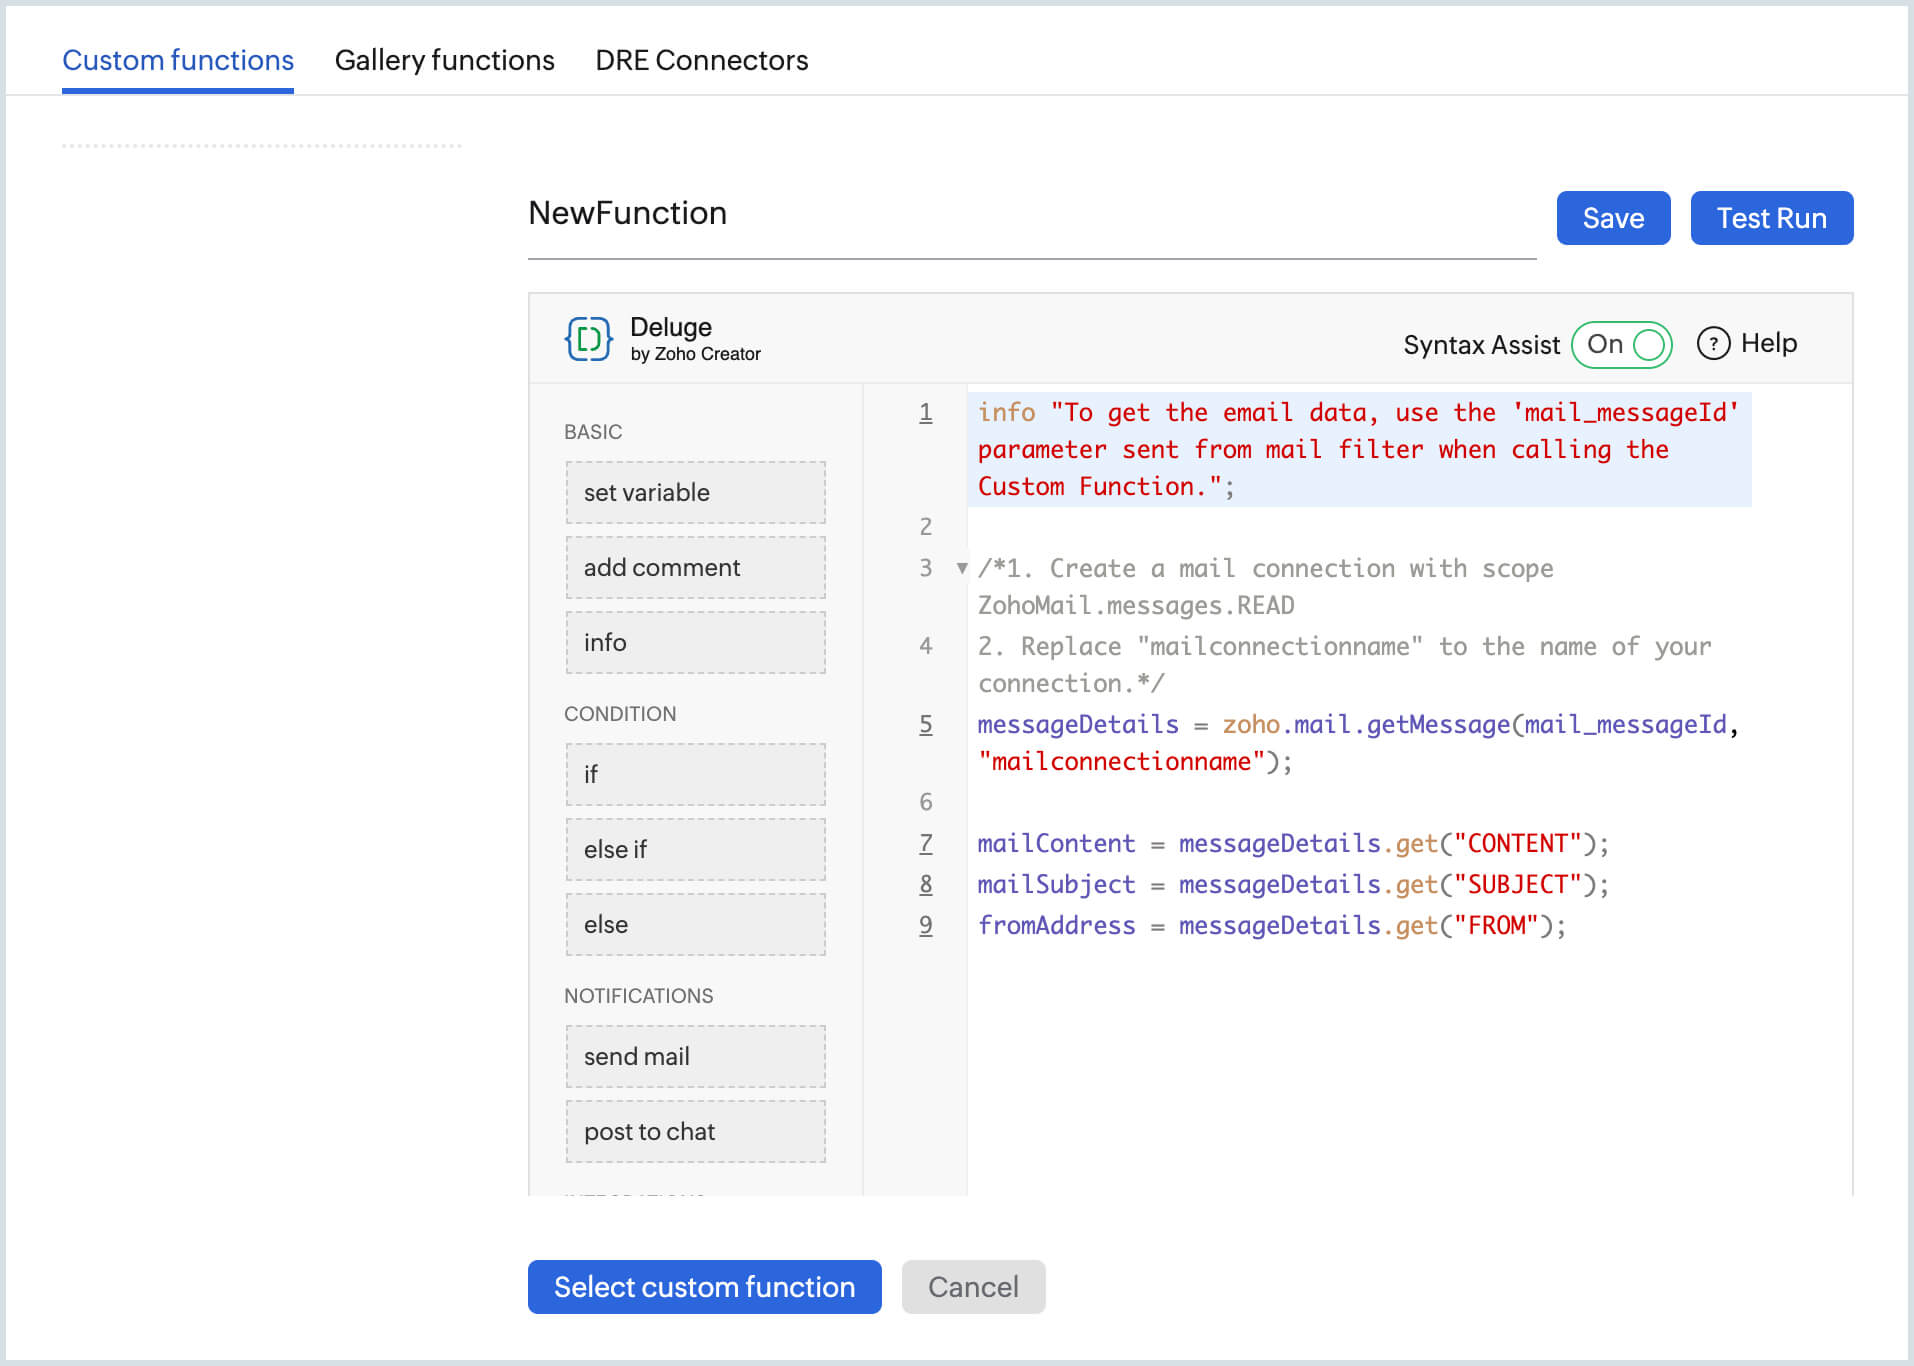Run the function with Test Run
The image size is (1914, 1366).
click(1771, 218)
